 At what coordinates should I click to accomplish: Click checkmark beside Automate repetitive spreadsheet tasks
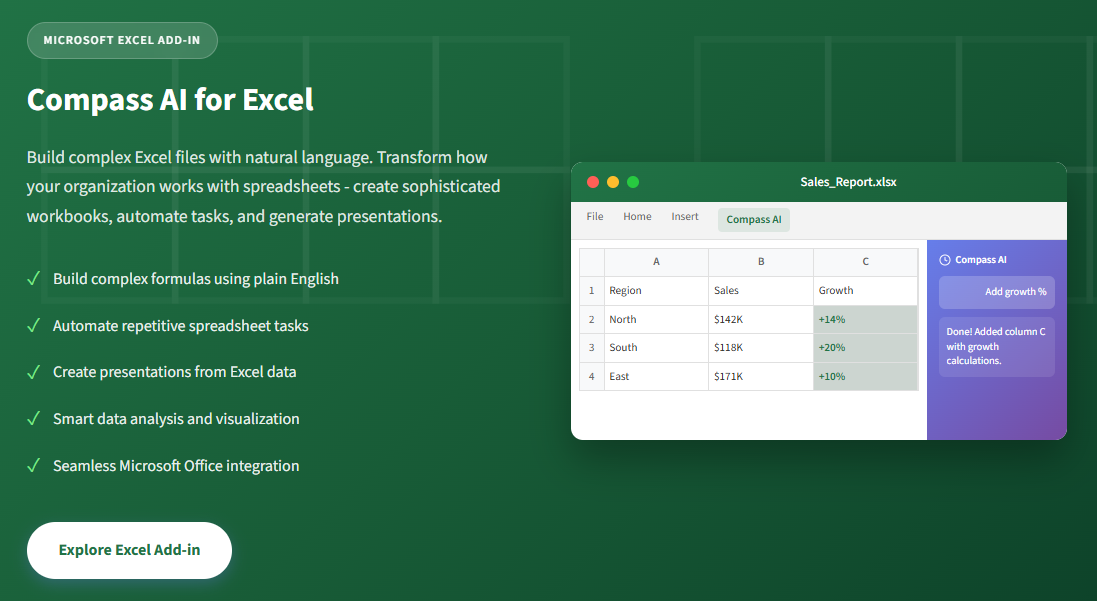tap(34, 326)
